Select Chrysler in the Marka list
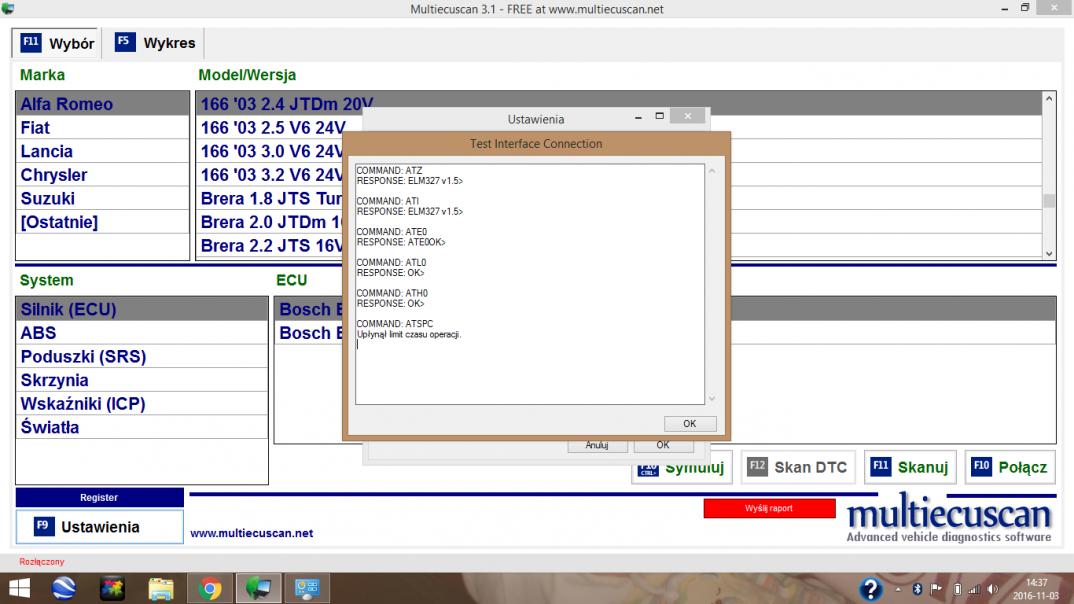 pyautogui.click(x=103, y=175)
